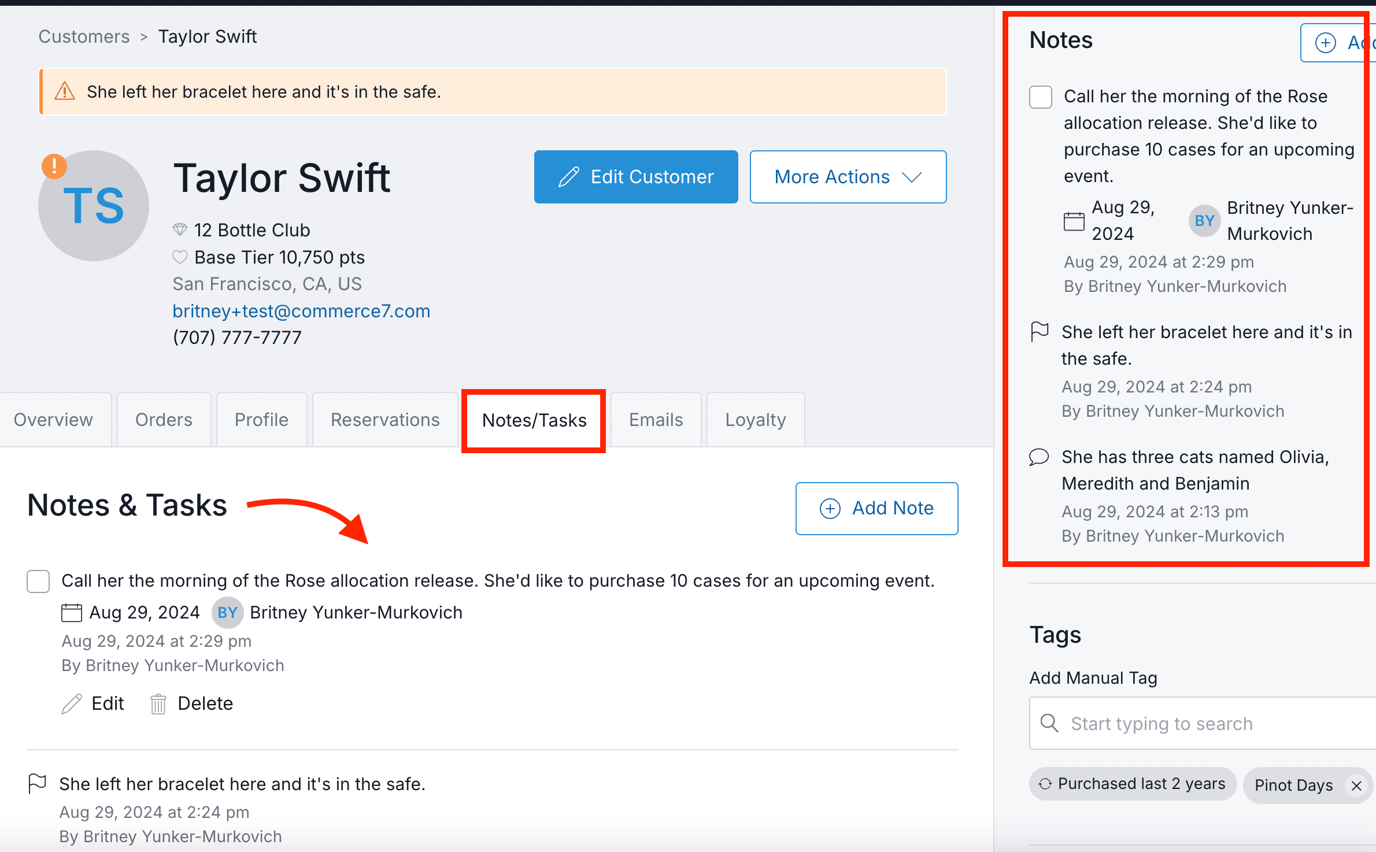Click the Taylor Swift breadcrumb text
Image resolution: width=1376 pixels, height=852 pixels.
[207, 37]
